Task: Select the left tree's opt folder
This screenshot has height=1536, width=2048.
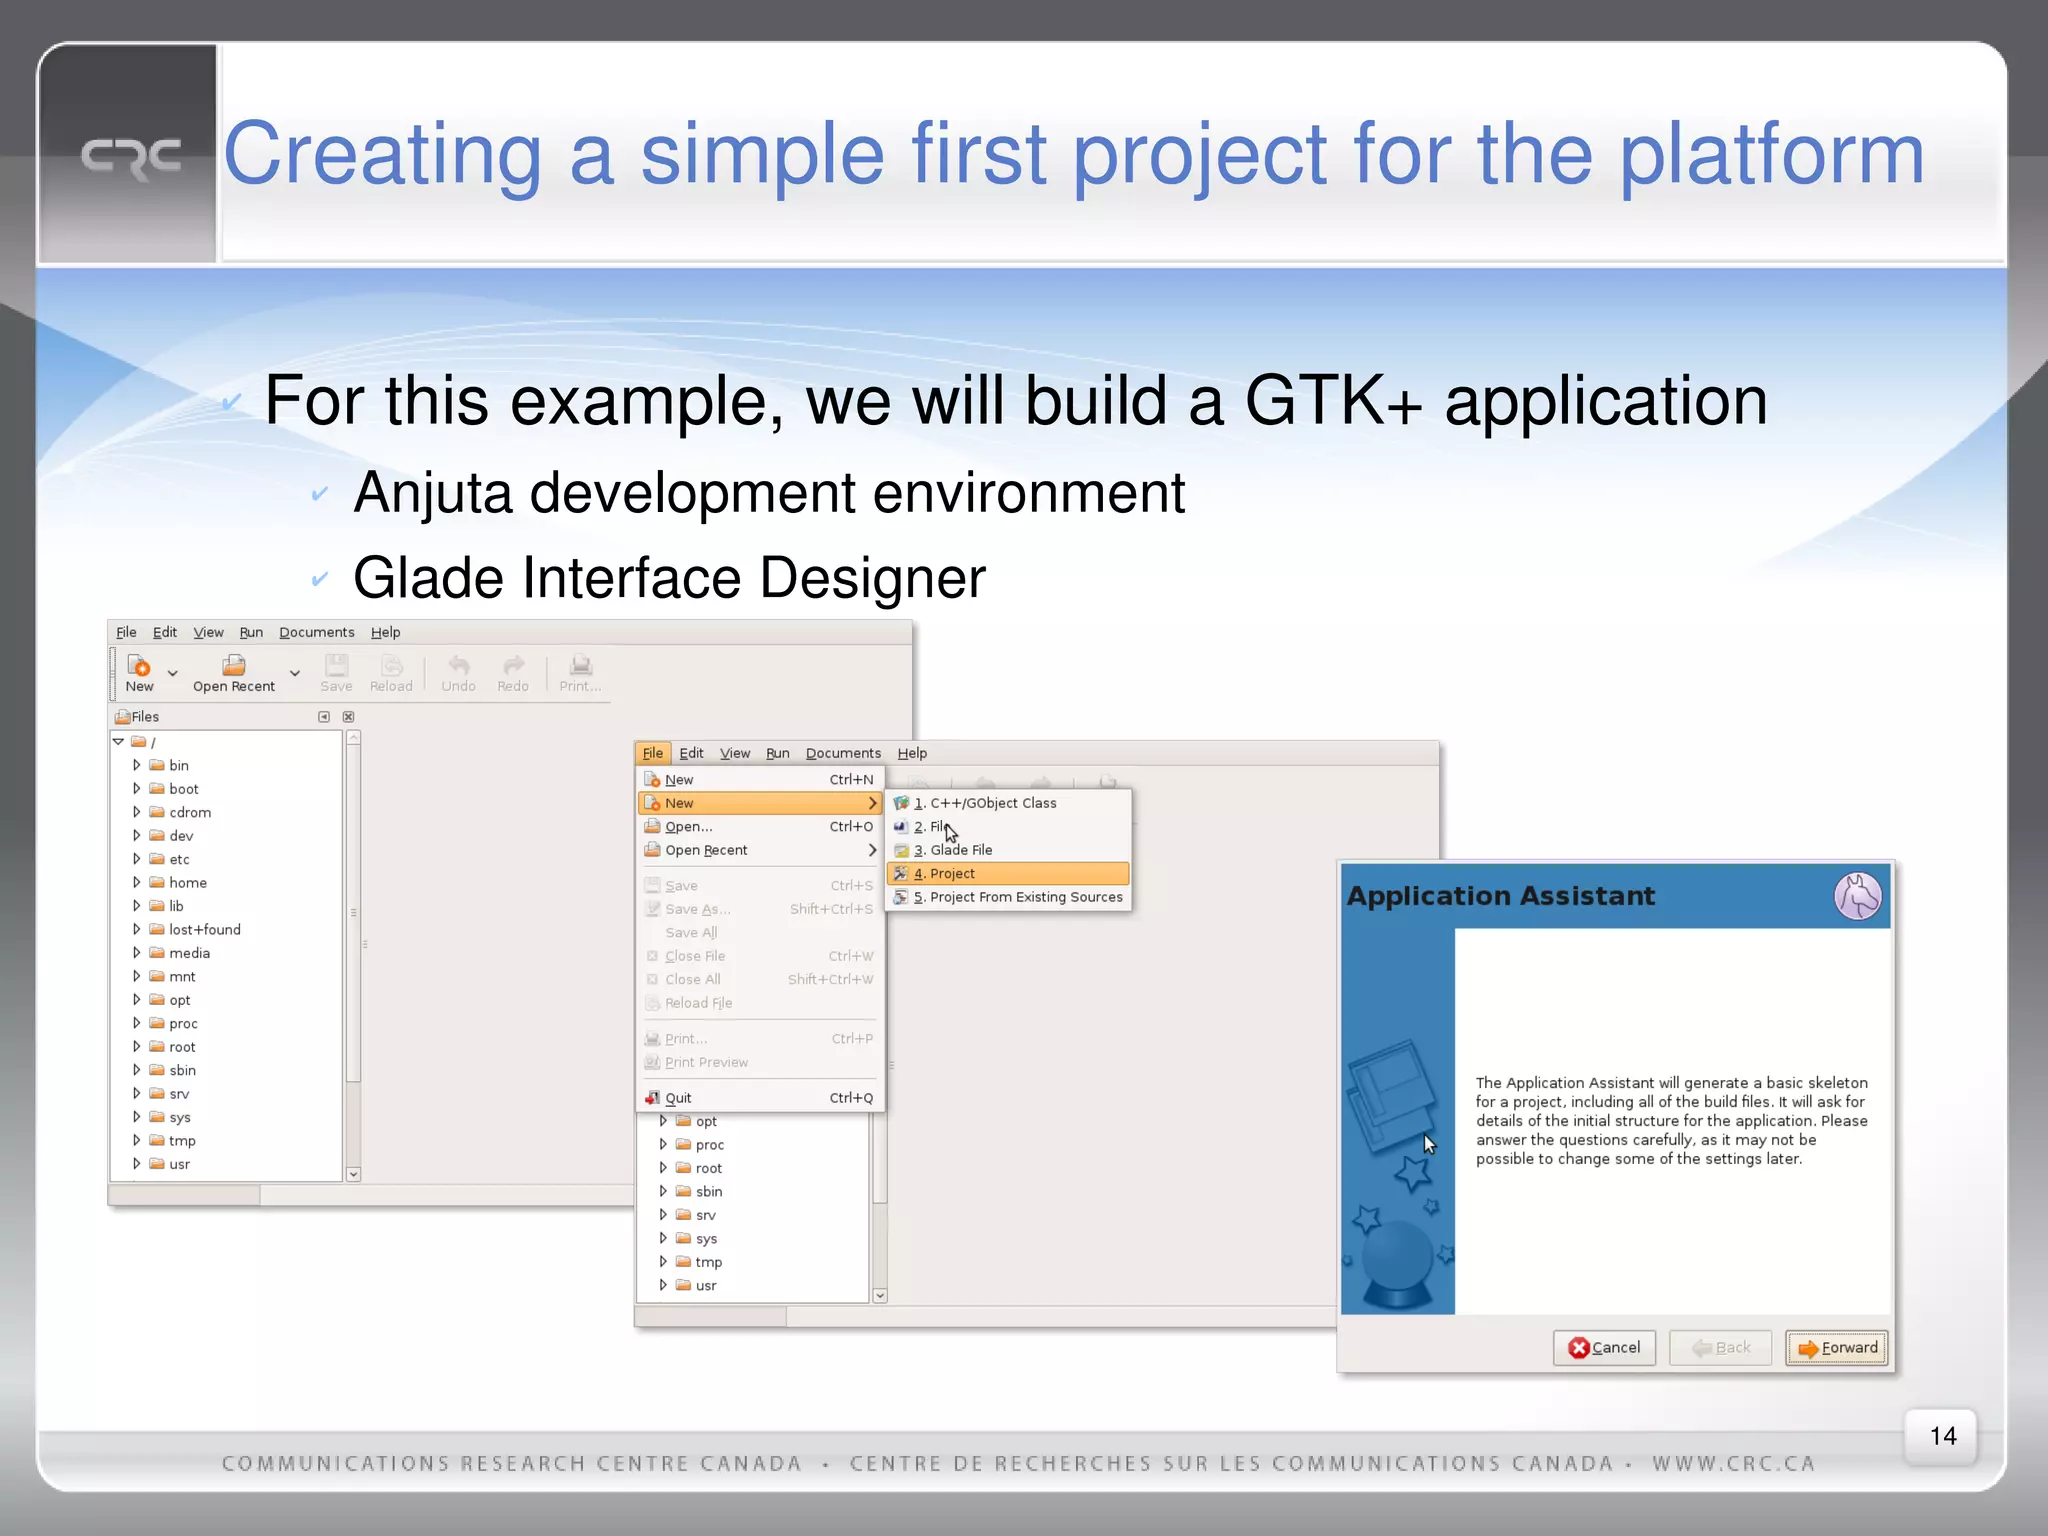Action: point(179,1000)
